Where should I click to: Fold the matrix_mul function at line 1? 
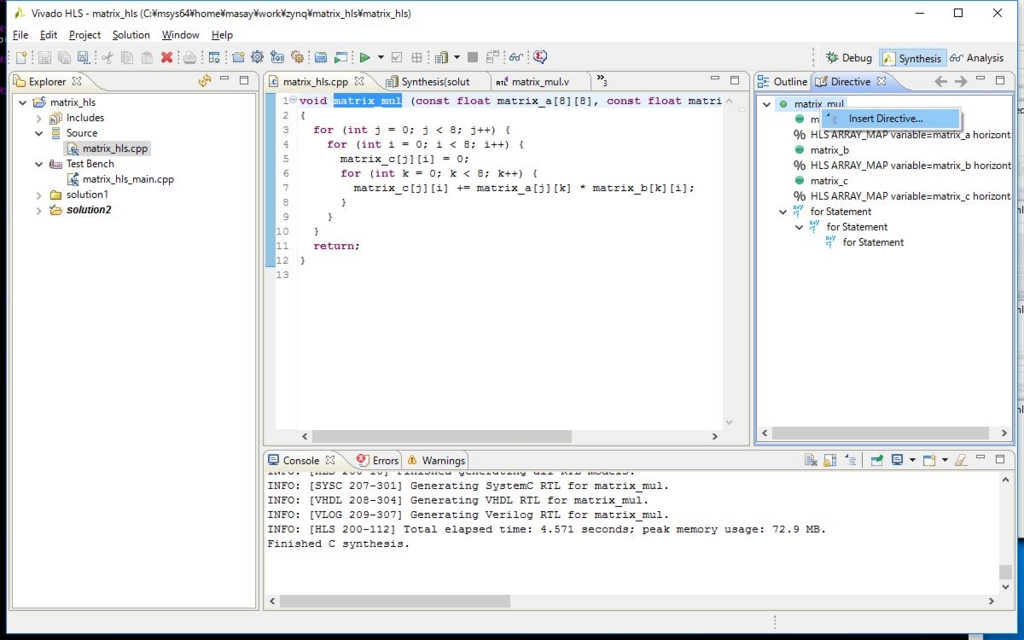click(293, 100)
